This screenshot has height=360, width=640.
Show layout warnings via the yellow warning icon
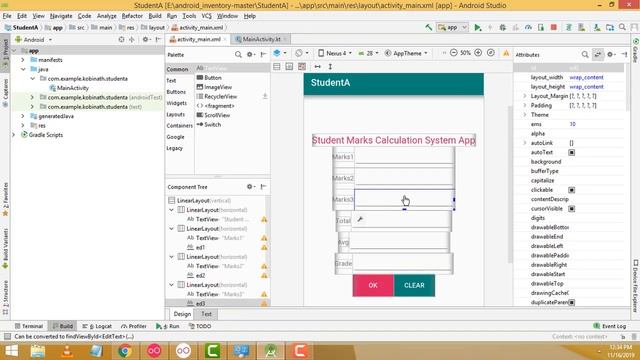pos(506,53)
